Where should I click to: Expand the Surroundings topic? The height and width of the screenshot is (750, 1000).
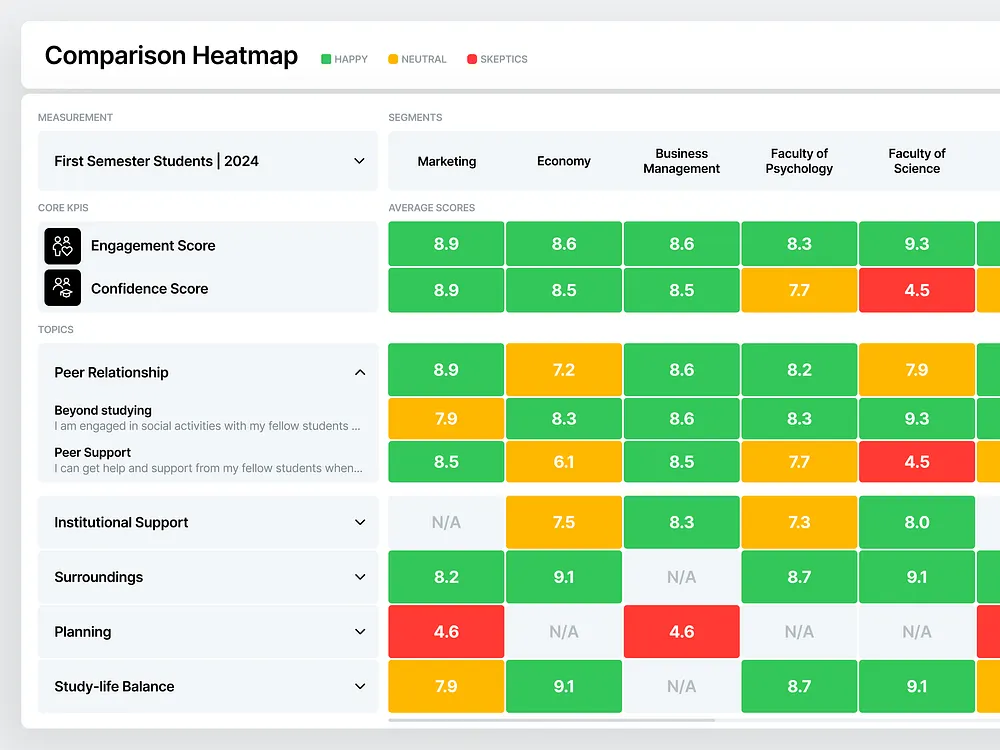360,577
